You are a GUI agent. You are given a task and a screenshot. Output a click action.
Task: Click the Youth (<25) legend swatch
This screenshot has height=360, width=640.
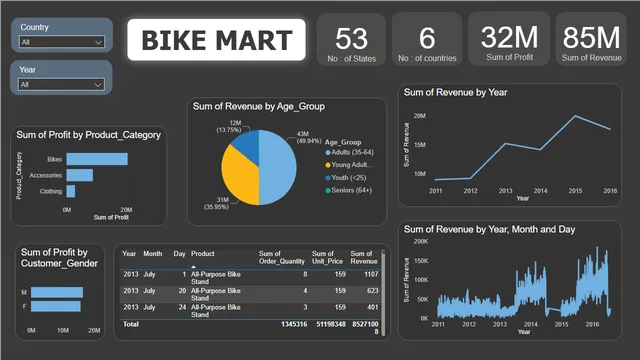point(327,178)
